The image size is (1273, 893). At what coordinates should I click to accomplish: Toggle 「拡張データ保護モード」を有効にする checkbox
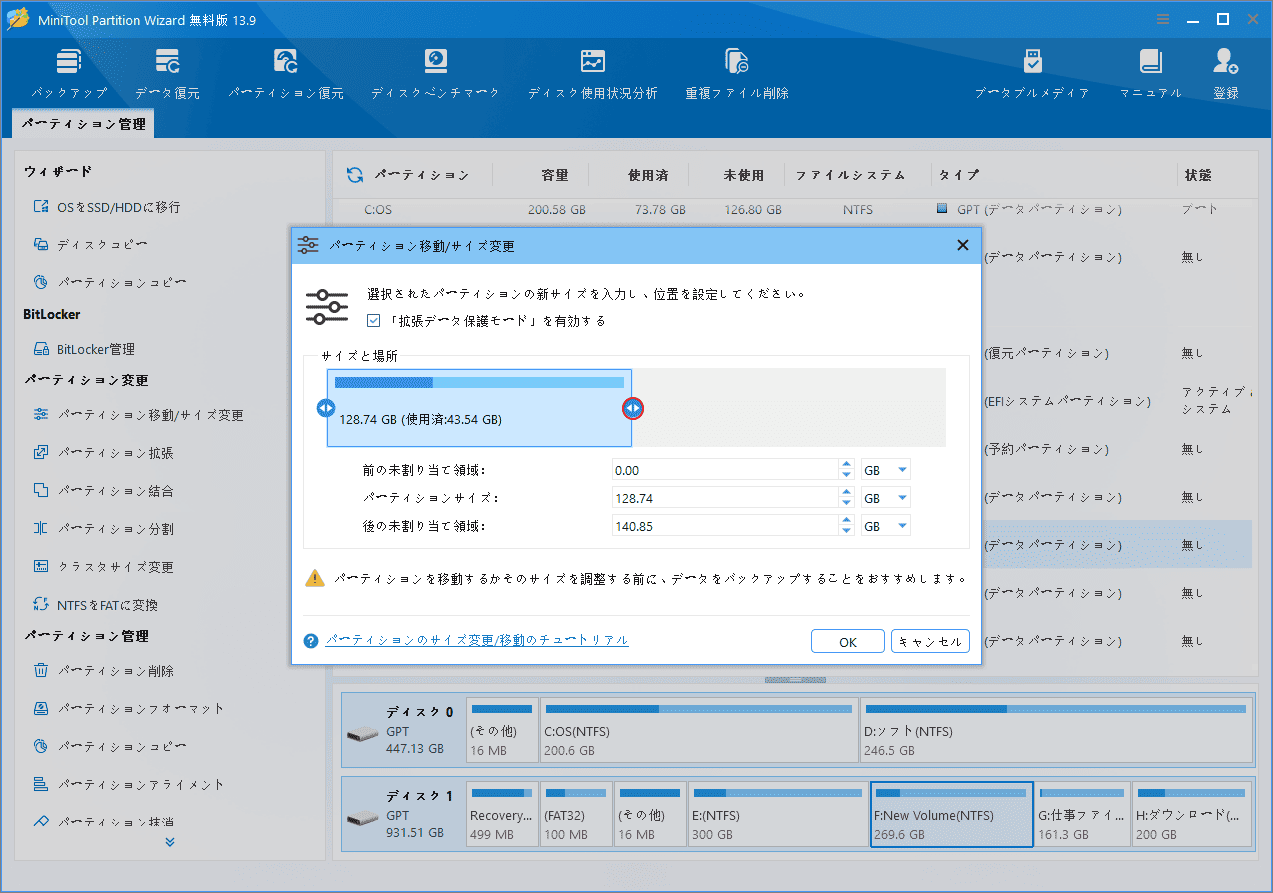tap(373, 321)
